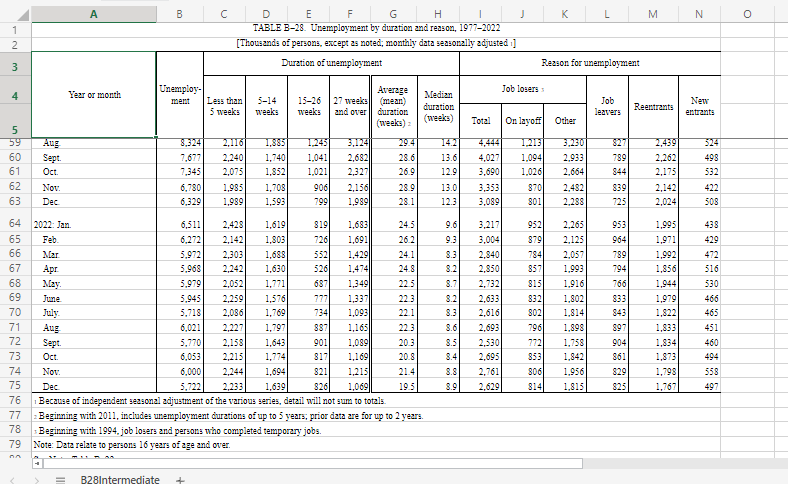This screenshot has height=484, width=788.
Task: Click the 'Thousands of persons' subtitle cell
Action: 376,43
